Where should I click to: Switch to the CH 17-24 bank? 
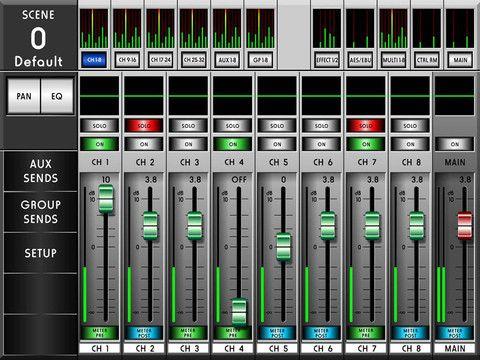point(161,60)
